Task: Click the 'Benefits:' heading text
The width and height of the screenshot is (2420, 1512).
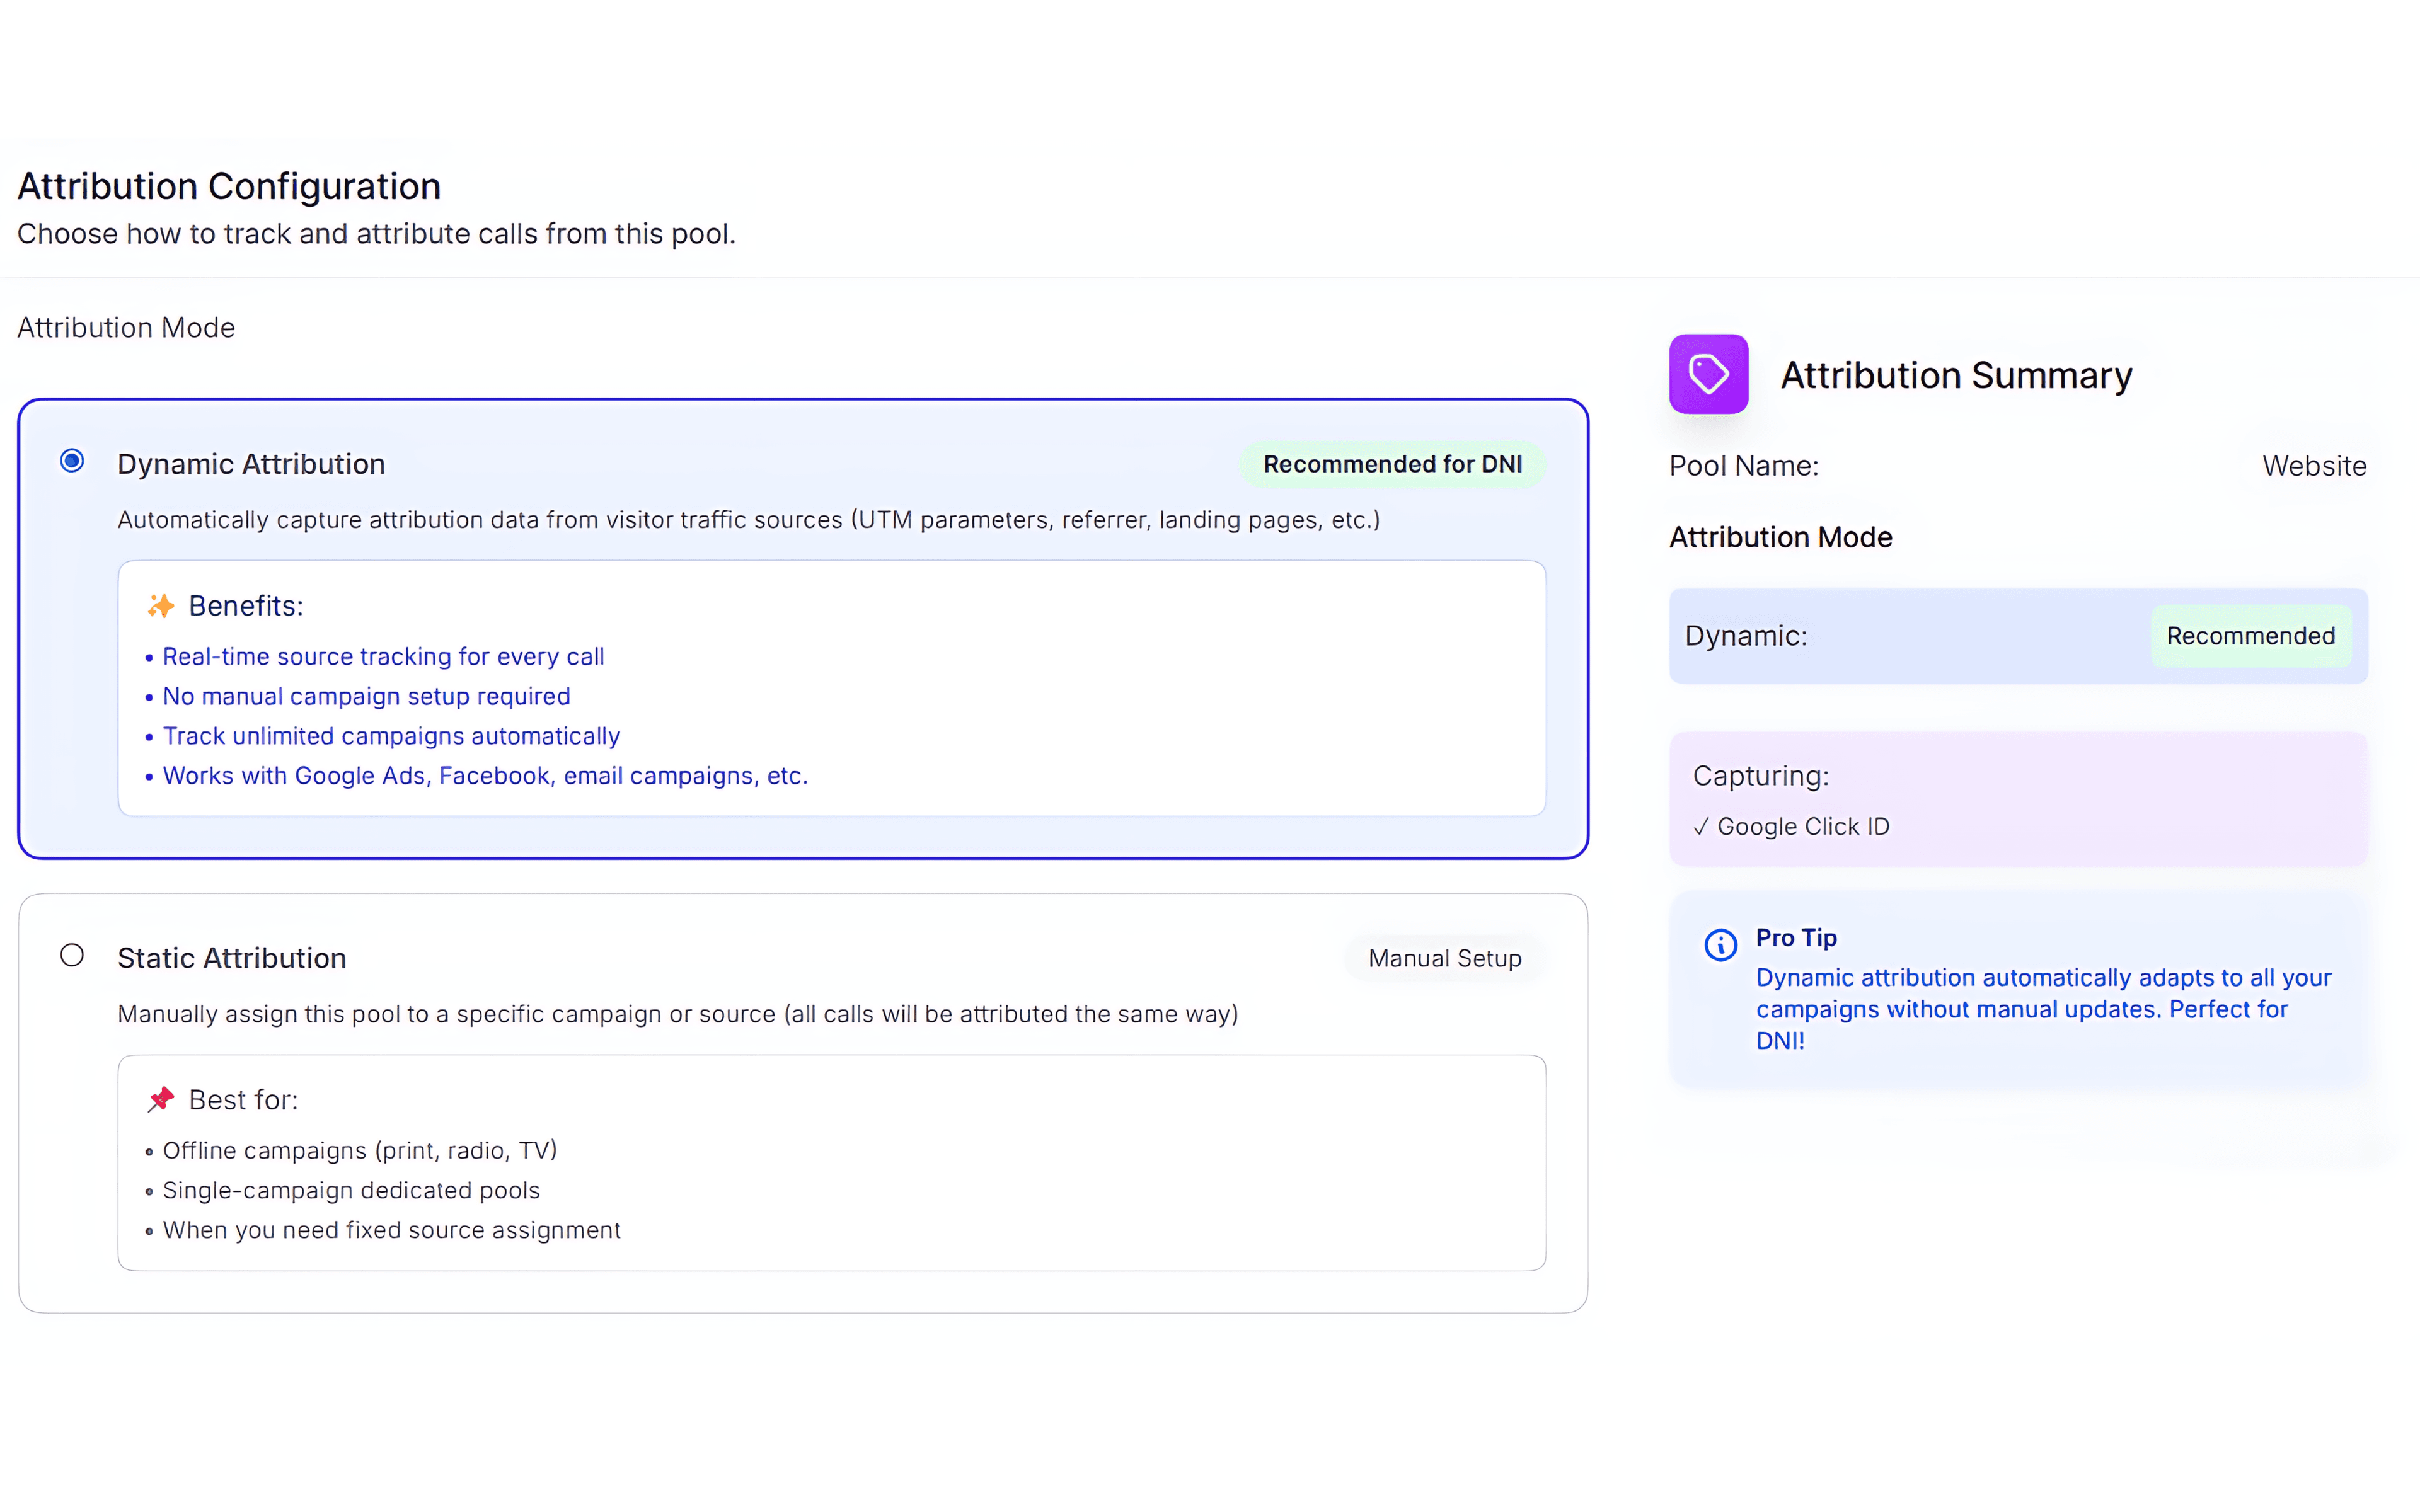Action: (x=246, y=606)
